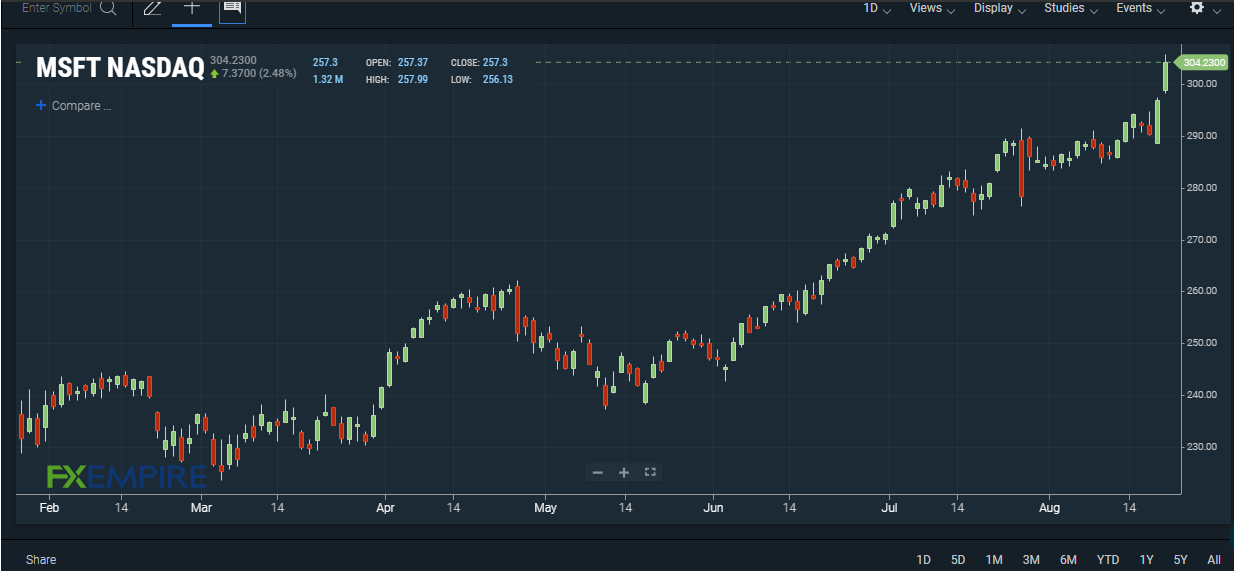Expand the Studies menu
Viewport: 1234px width, 571px height.
pyautogui.click(x=1071, y=8)
